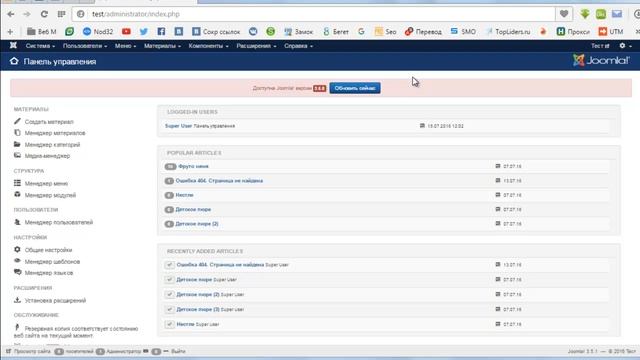
Task: Toggle published check for Детское пюре recent article
Action: pos(169,280)
